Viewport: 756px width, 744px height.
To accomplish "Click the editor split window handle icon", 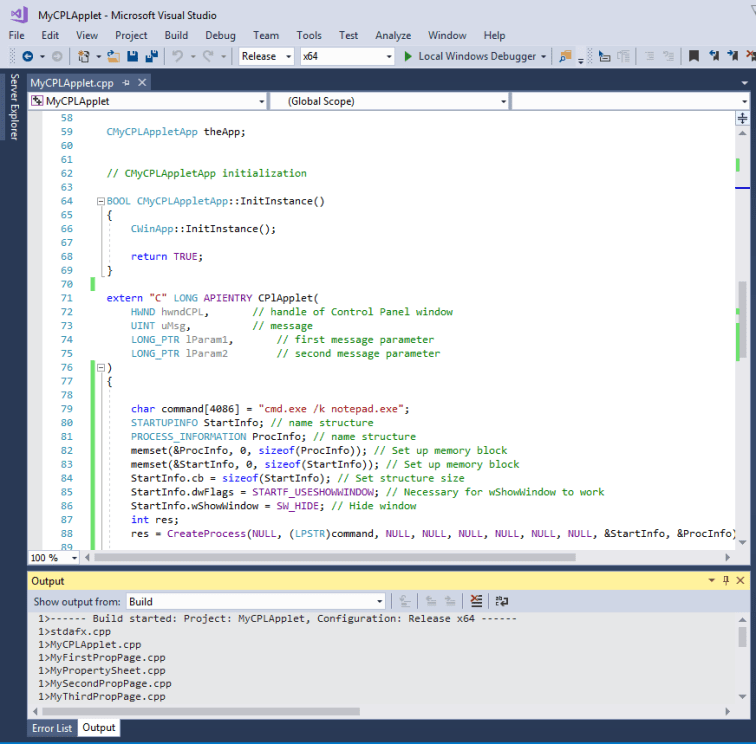I will click(x=742, y=118).
